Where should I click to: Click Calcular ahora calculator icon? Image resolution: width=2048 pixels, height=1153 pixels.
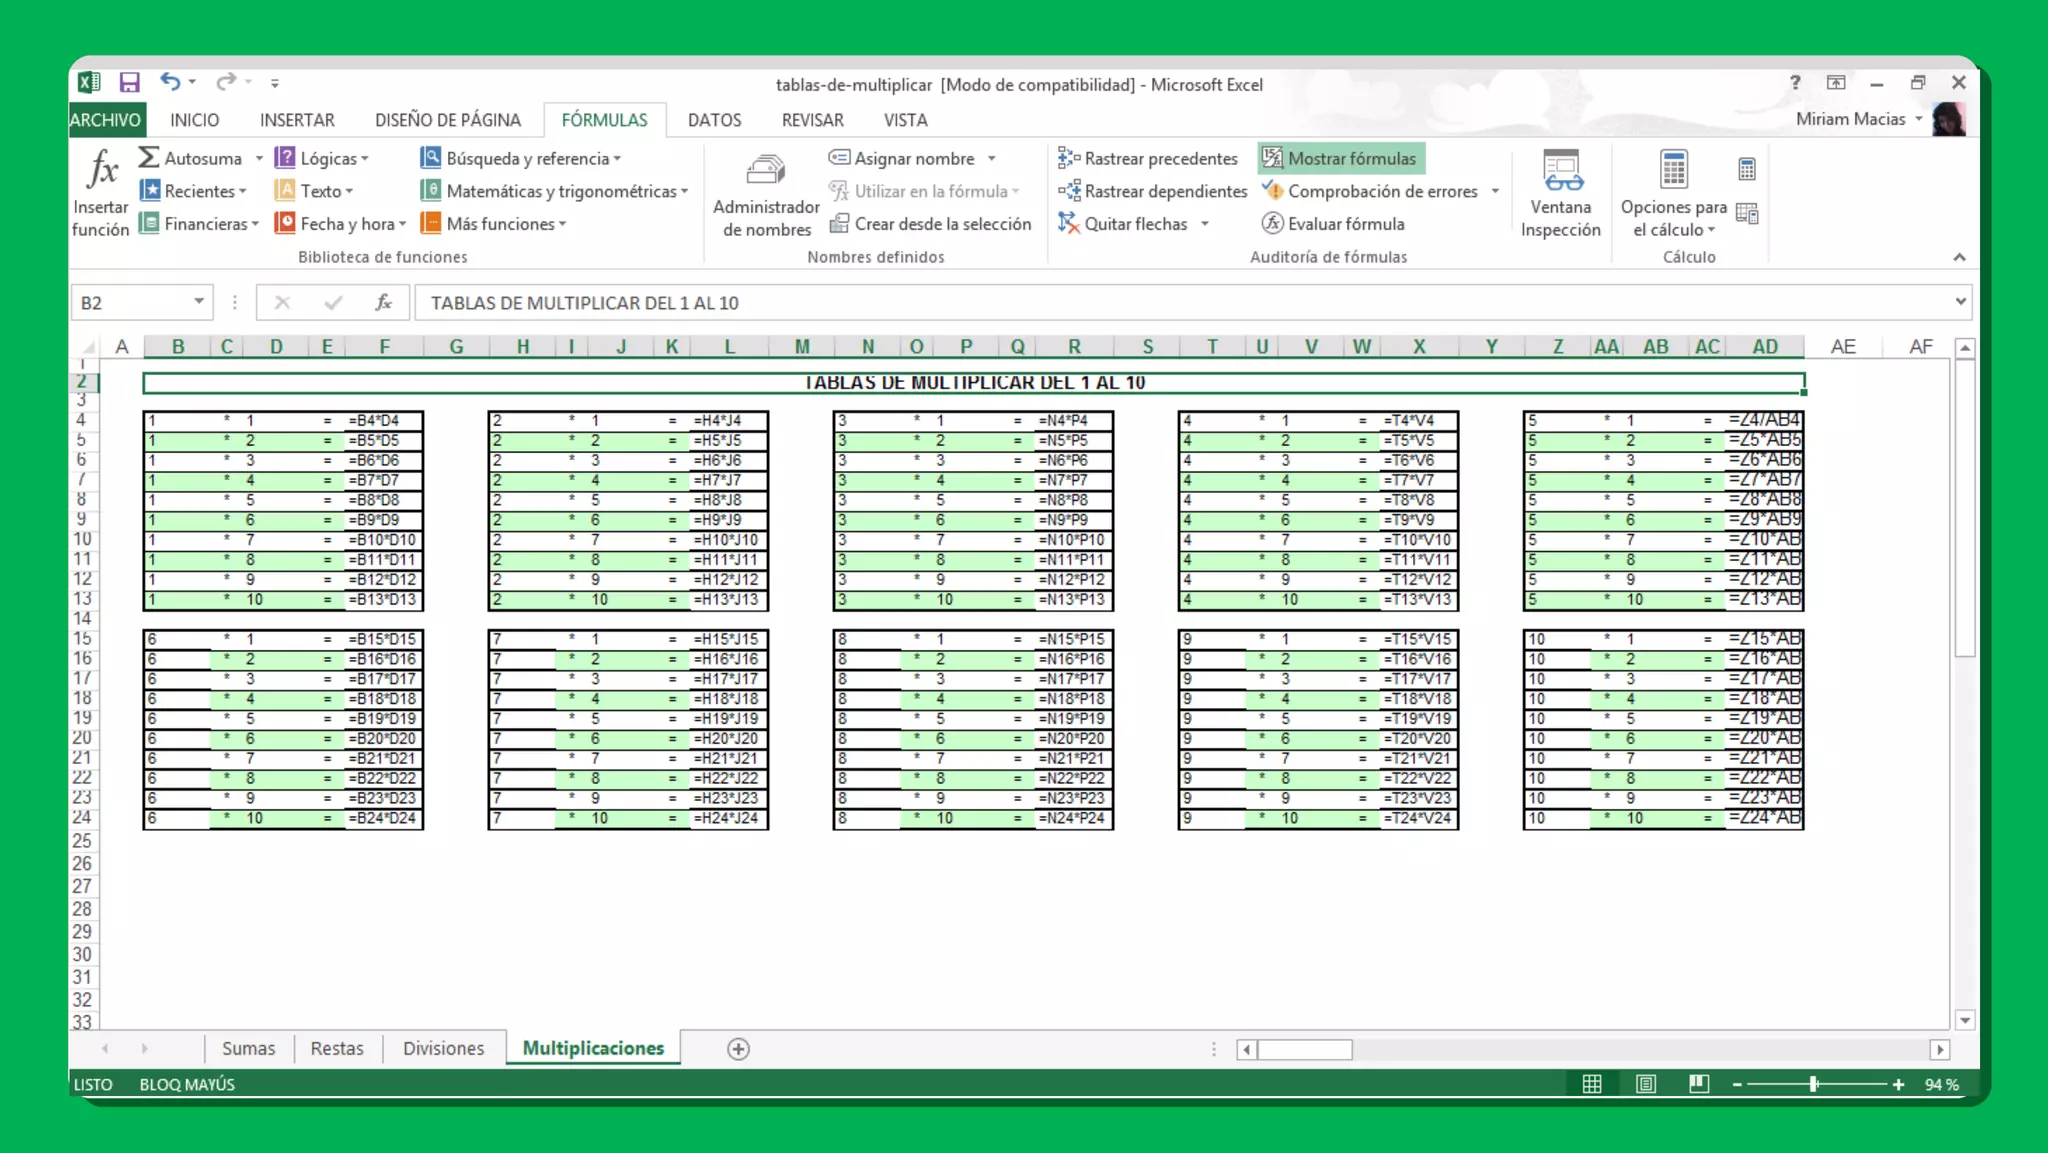click(1747, 169)
